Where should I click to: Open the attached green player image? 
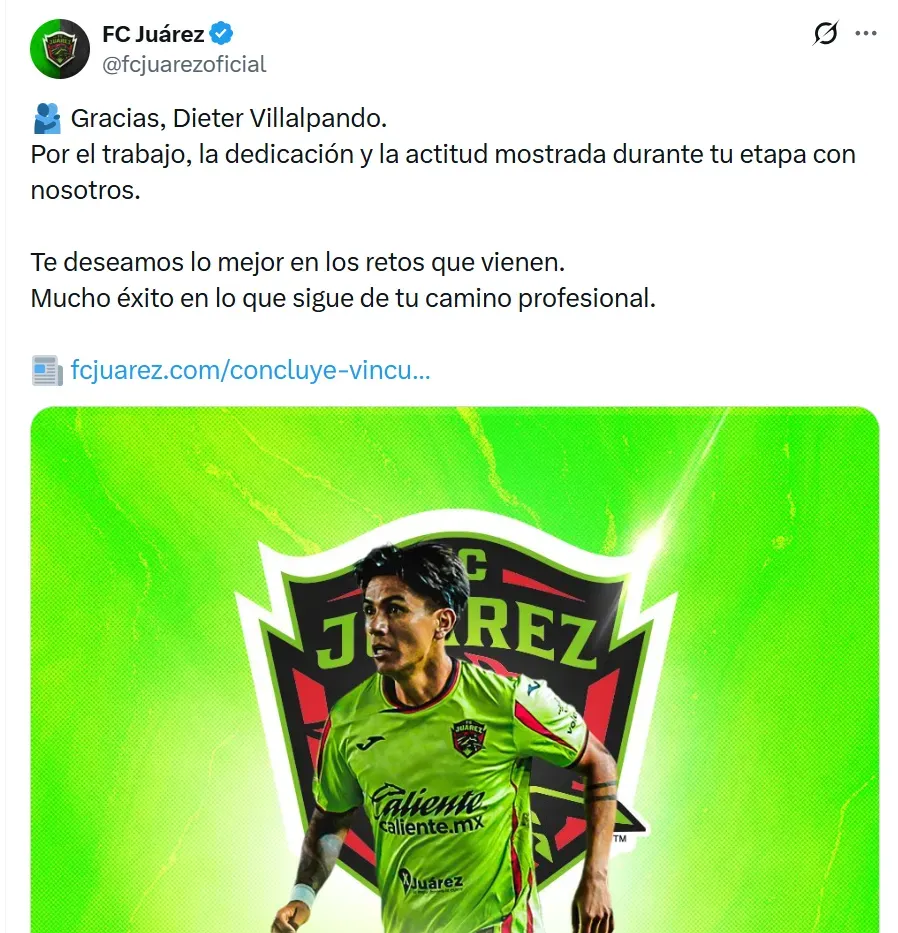point(455,669)
